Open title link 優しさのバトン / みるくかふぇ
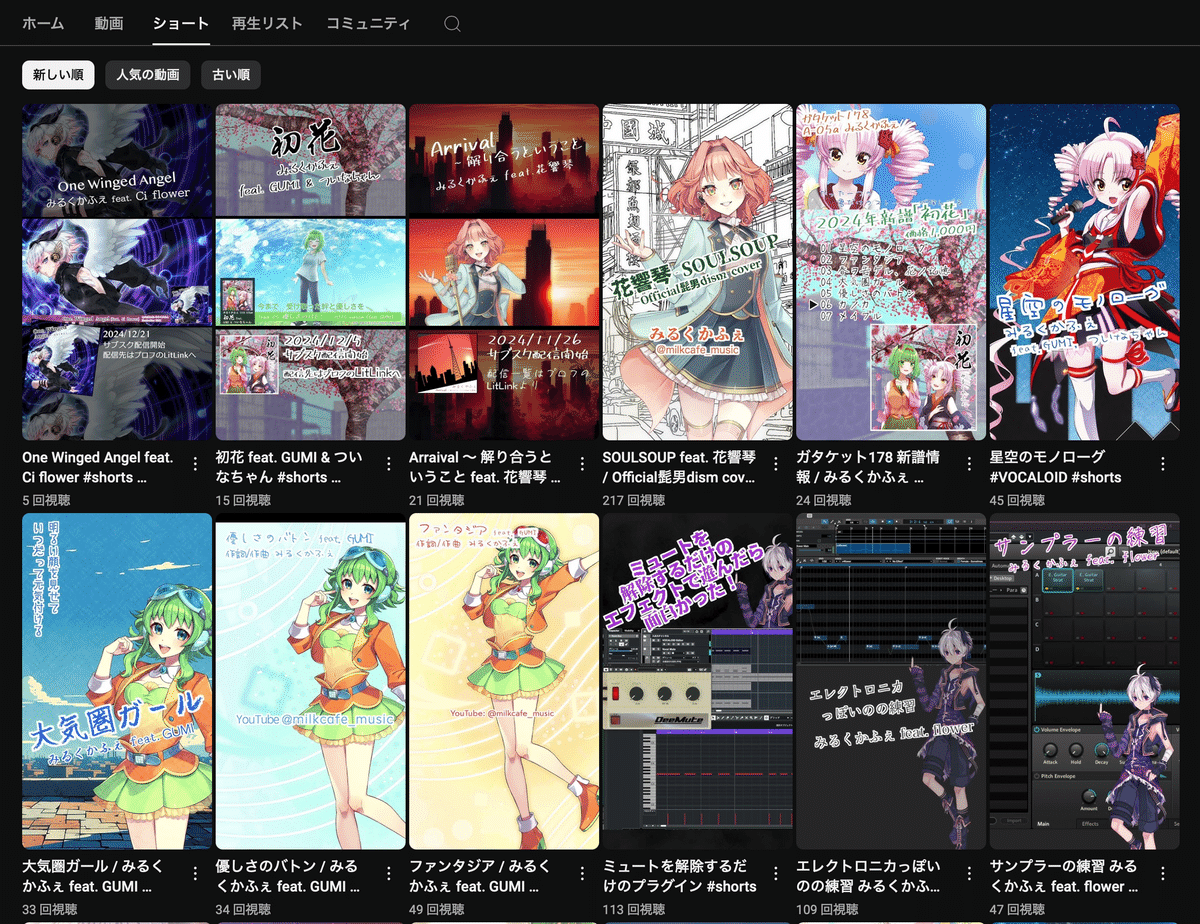Image resolution: width=1200 pixels, height=924 pixels. coord(287,876)
